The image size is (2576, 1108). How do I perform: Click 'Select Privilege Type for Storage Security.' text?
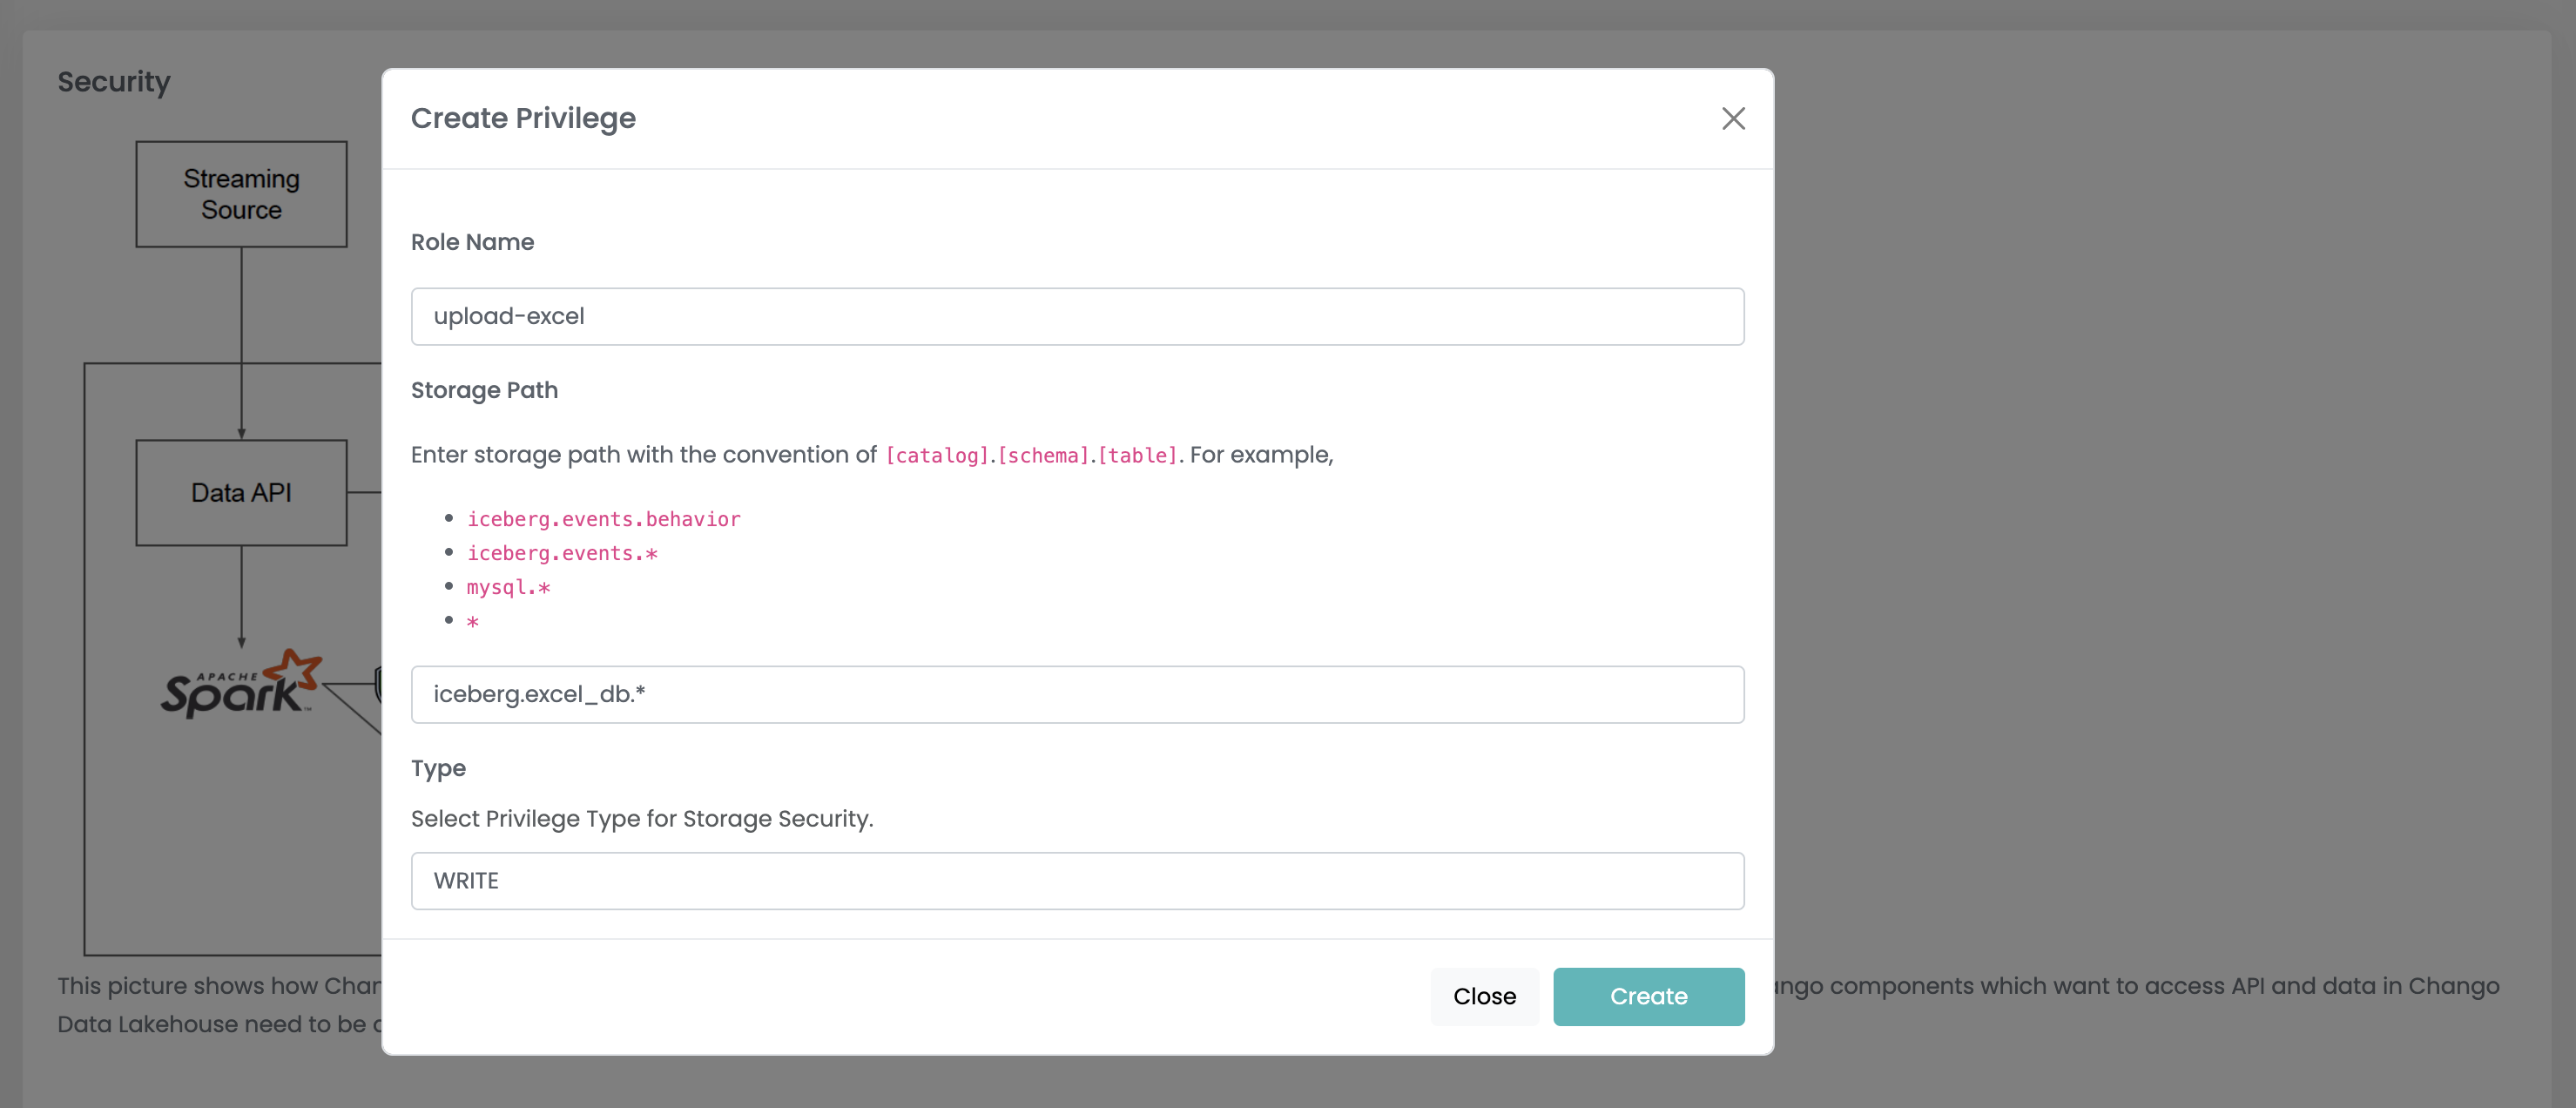[642, 818]
